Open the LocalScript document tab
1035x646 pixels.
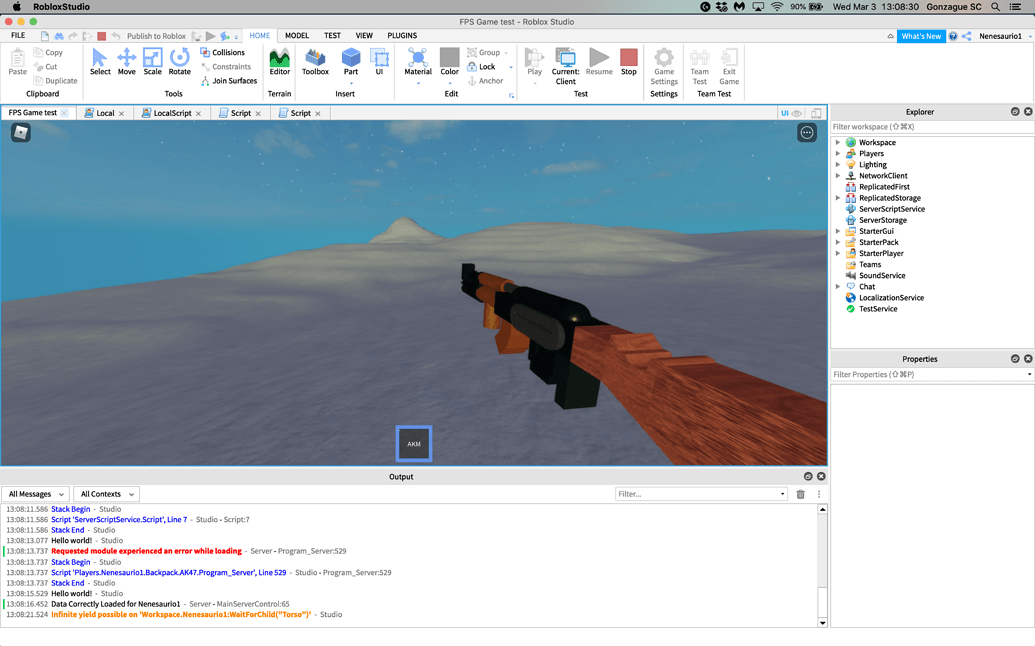tap(172, 113)
